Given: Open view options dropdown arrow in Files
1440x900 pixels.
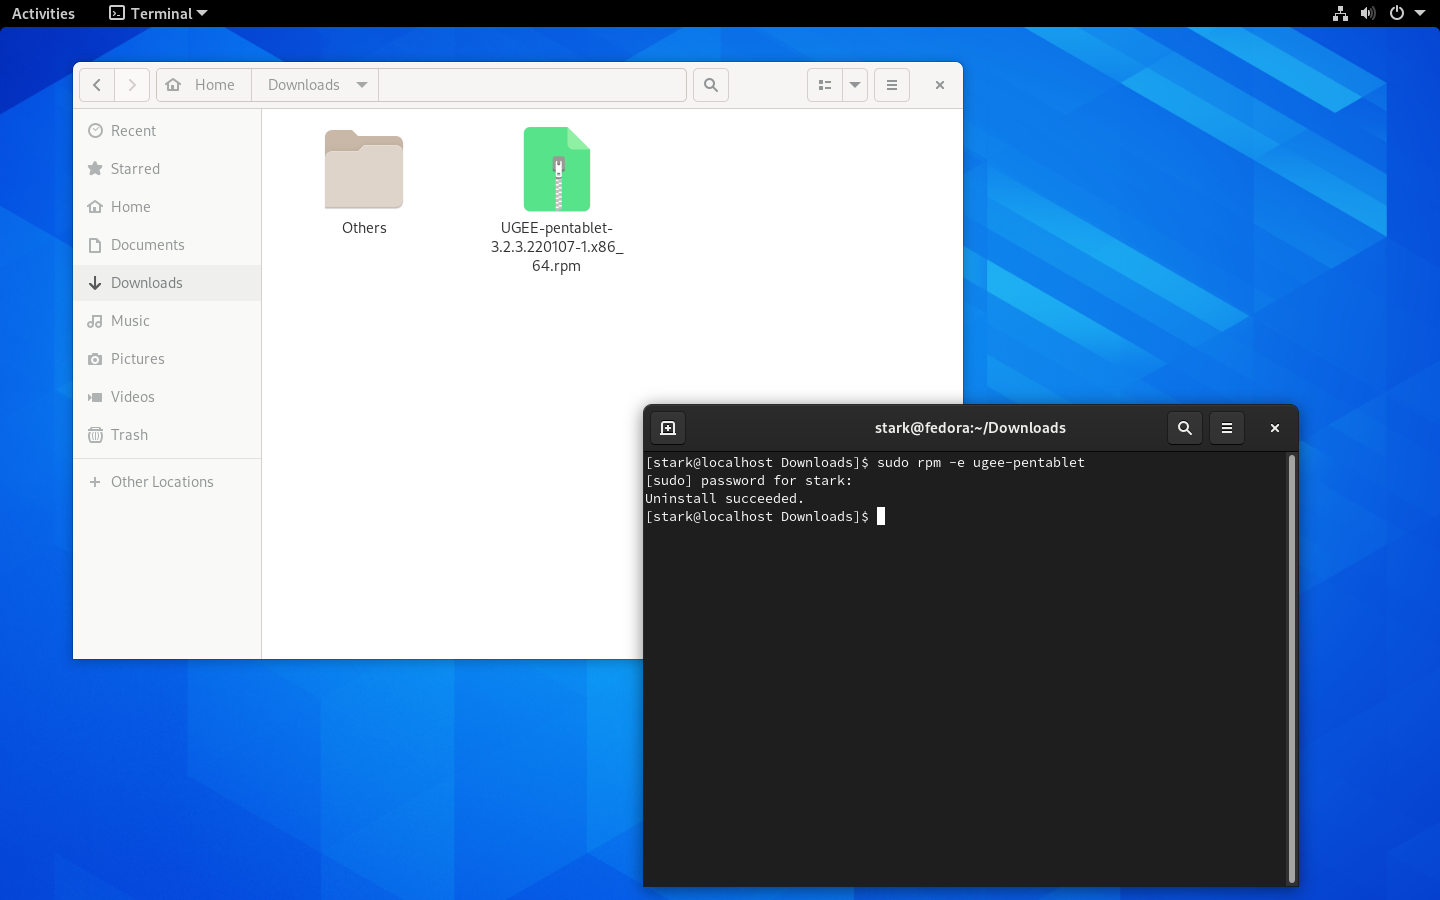Looking at the screenshot, I should tap(855, 85).
